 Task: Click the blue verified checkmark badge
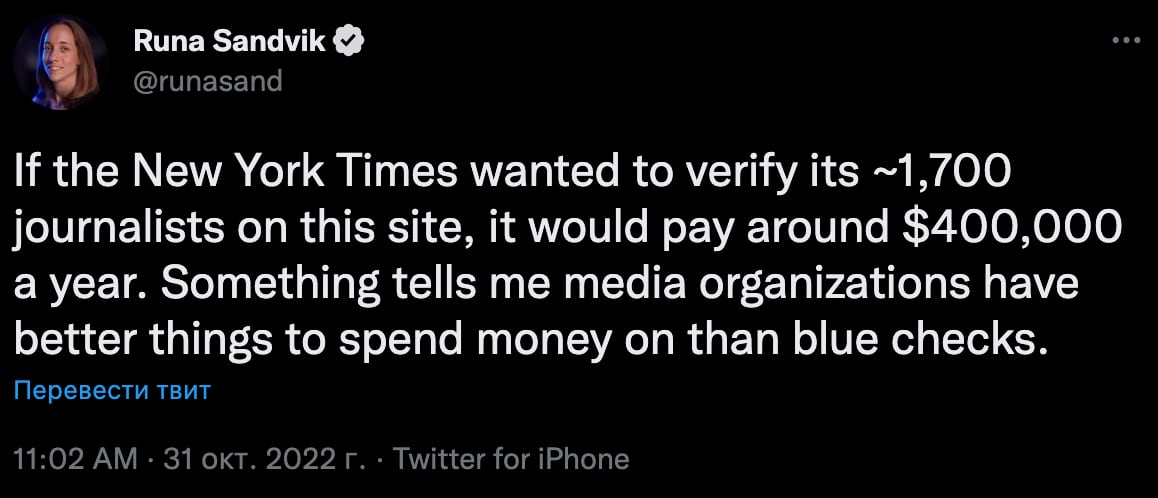tap(347, 42)
